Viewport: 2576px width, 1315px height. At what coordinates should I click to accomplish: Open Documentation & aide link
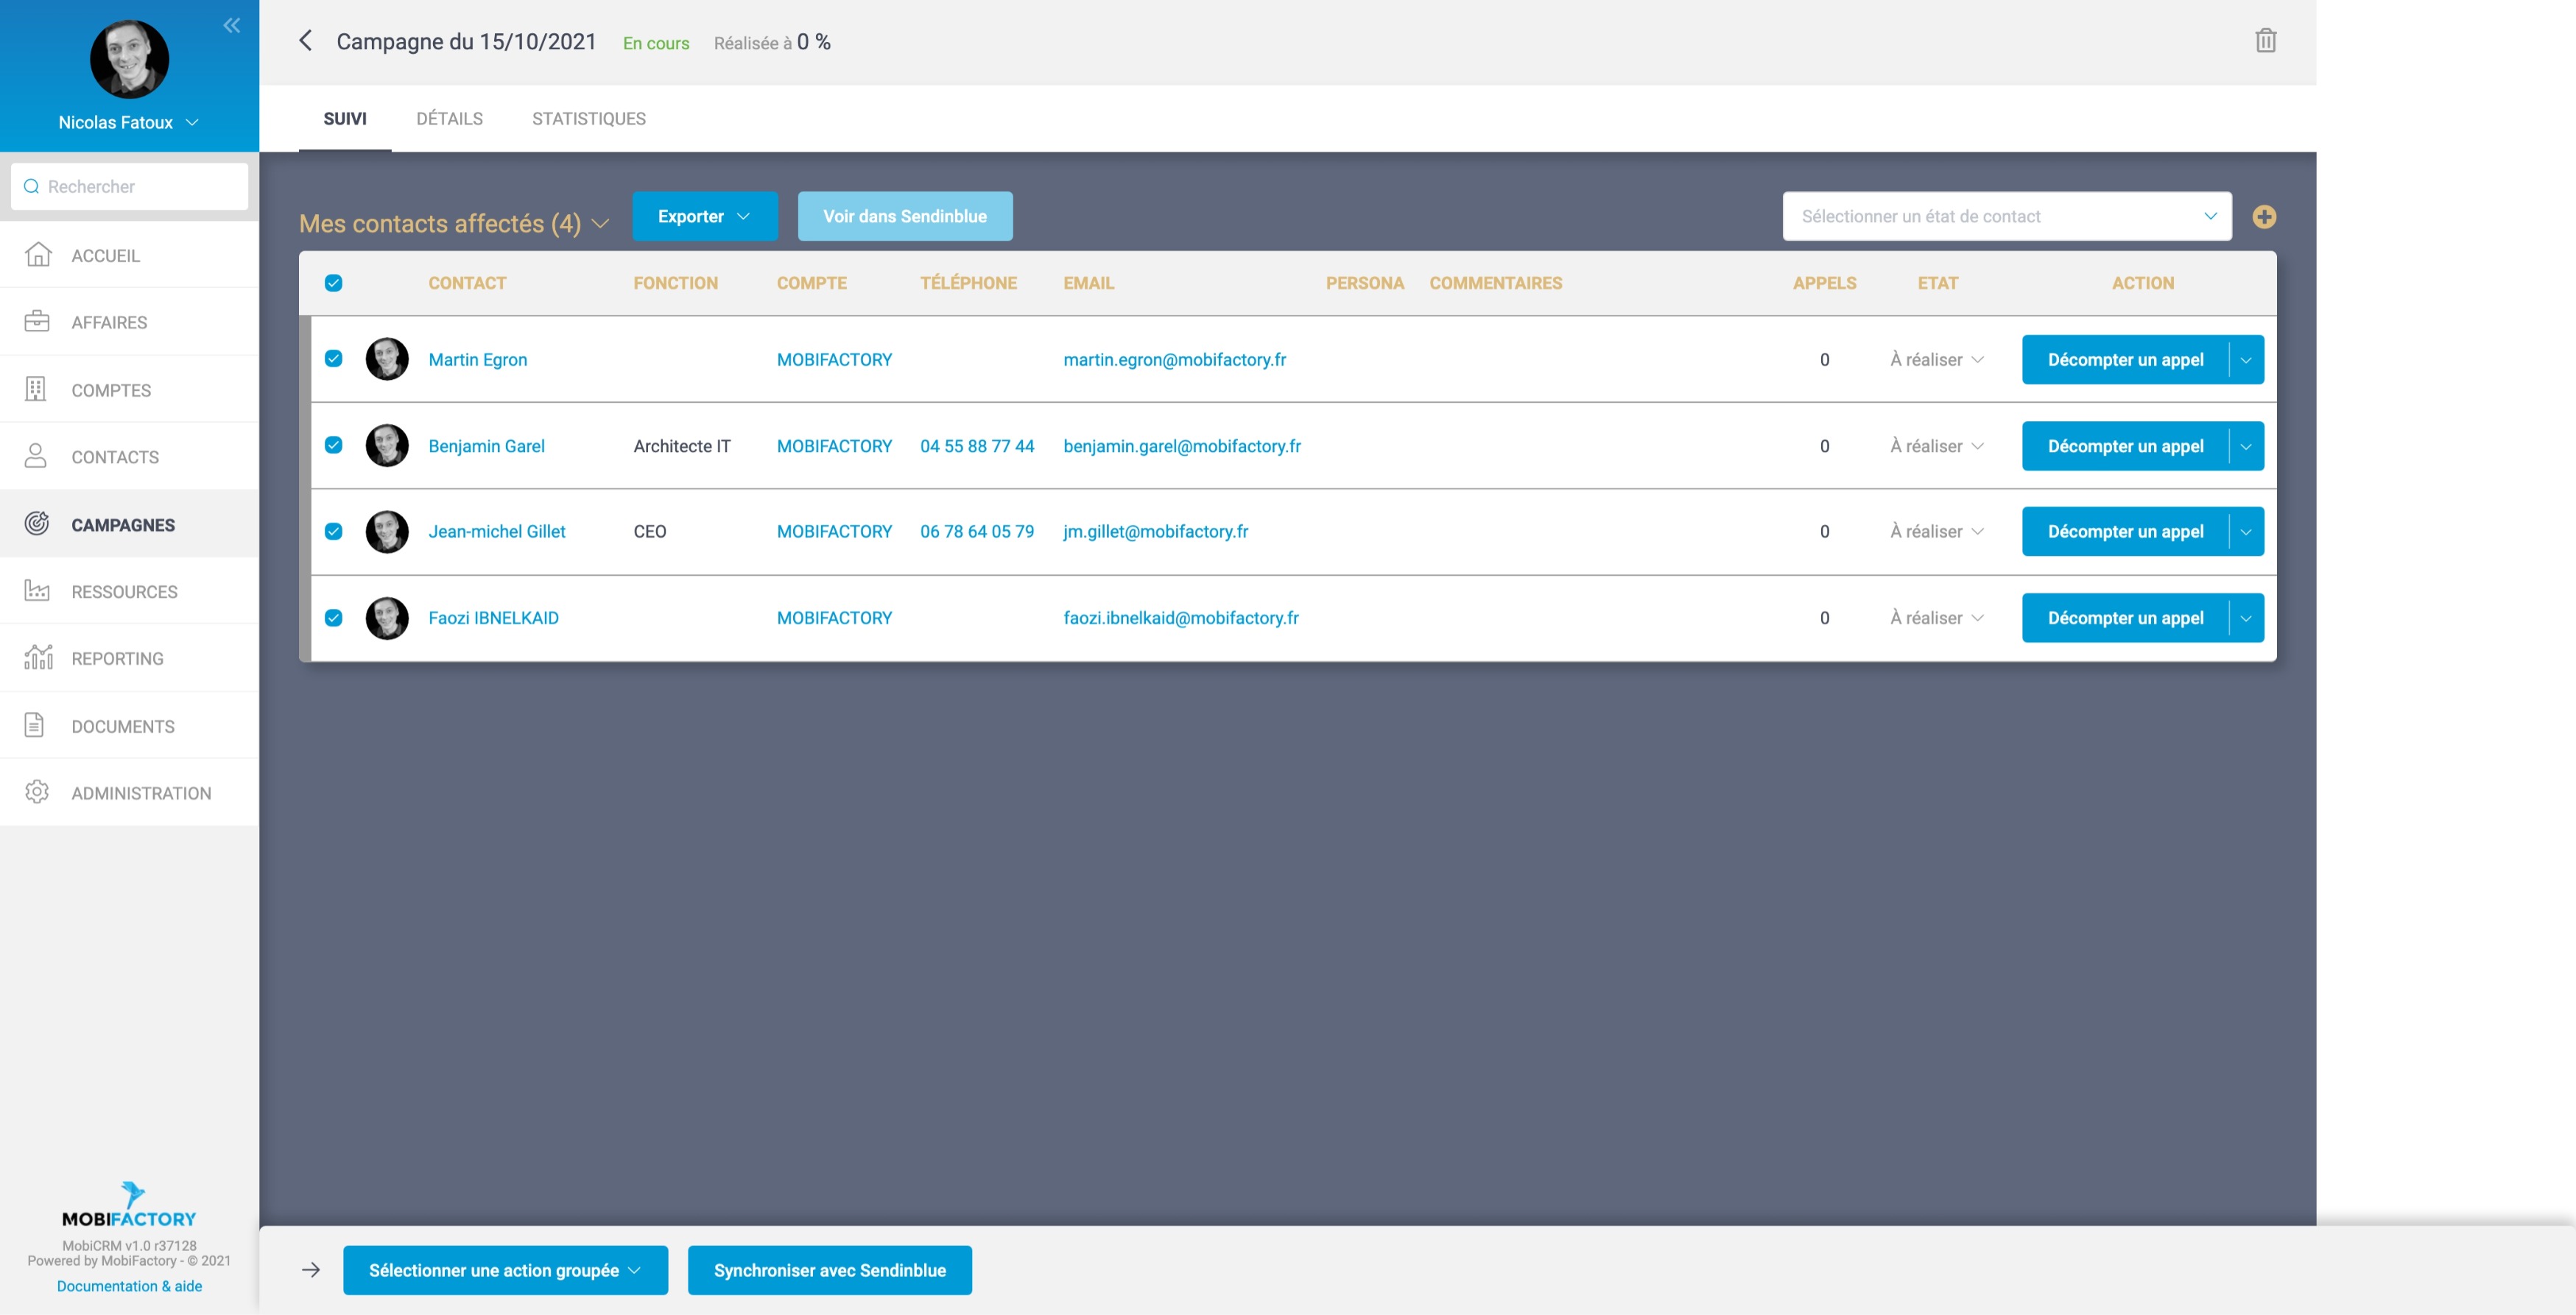point(129,1286)
